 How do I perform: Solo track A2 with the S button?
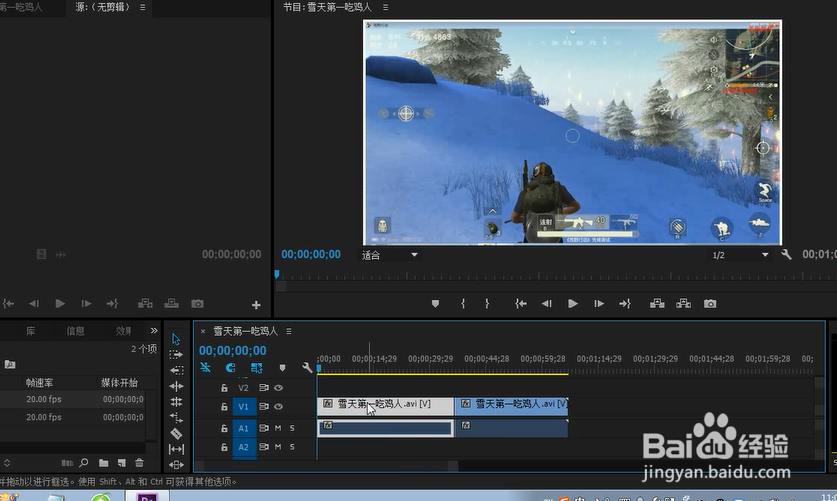tap(292, 447)
